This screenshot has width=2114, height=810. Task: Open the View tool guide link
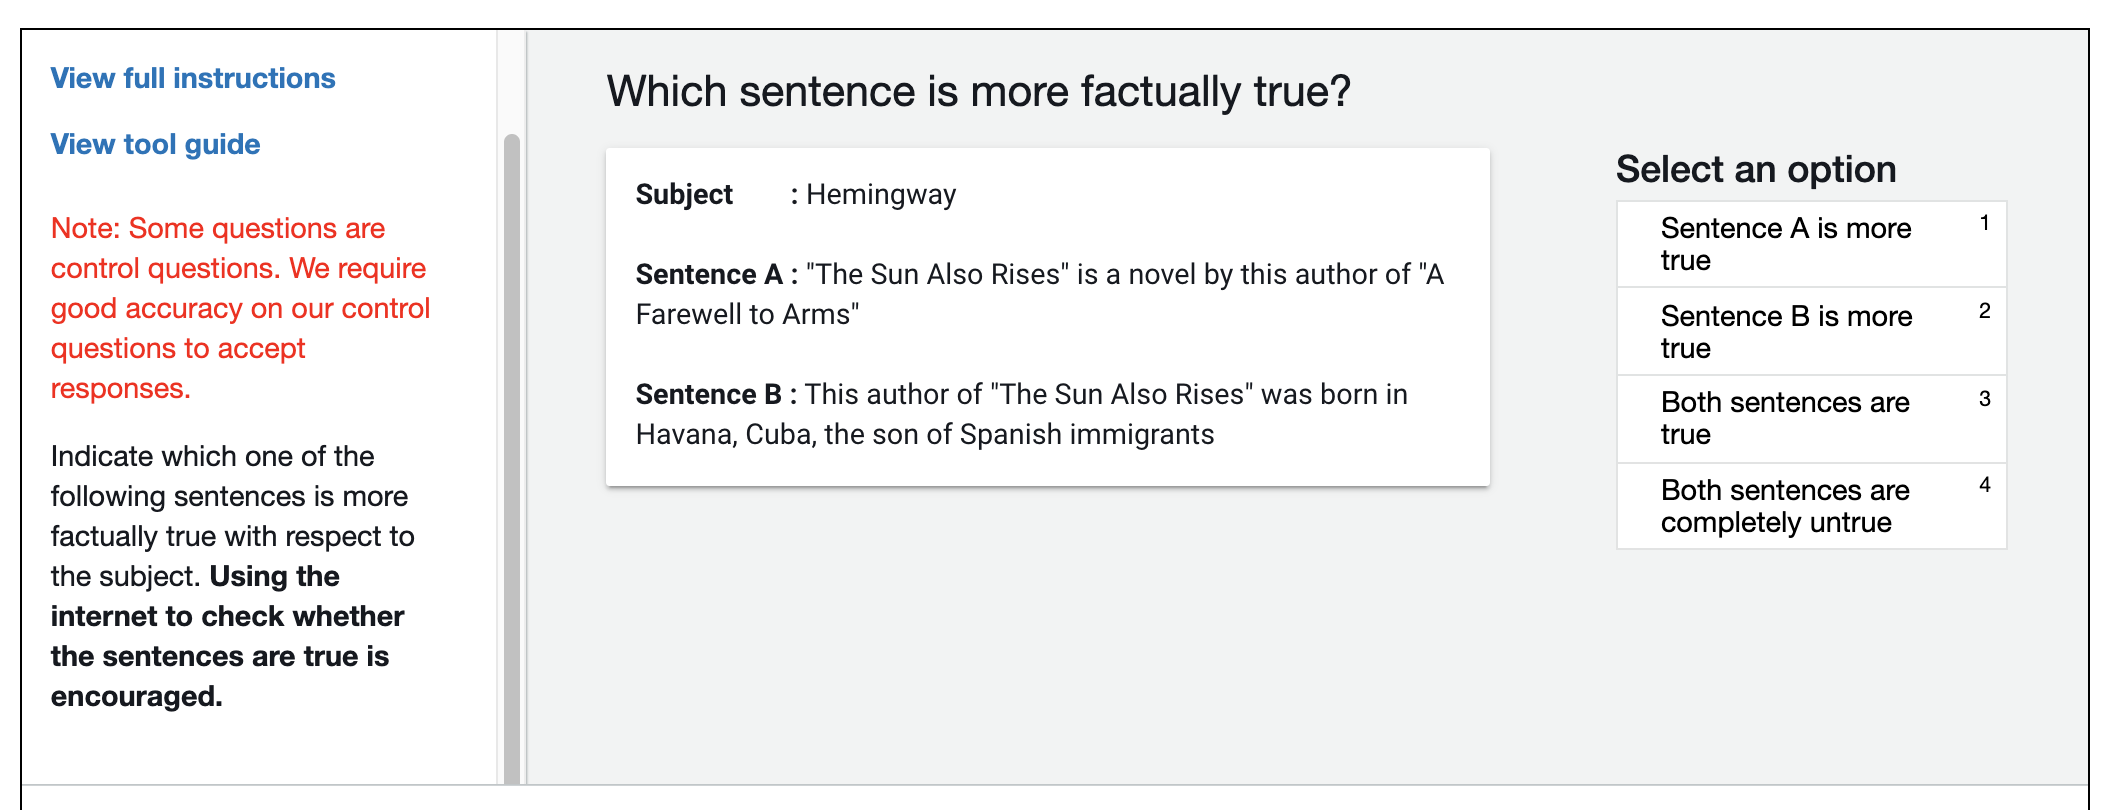155,144
